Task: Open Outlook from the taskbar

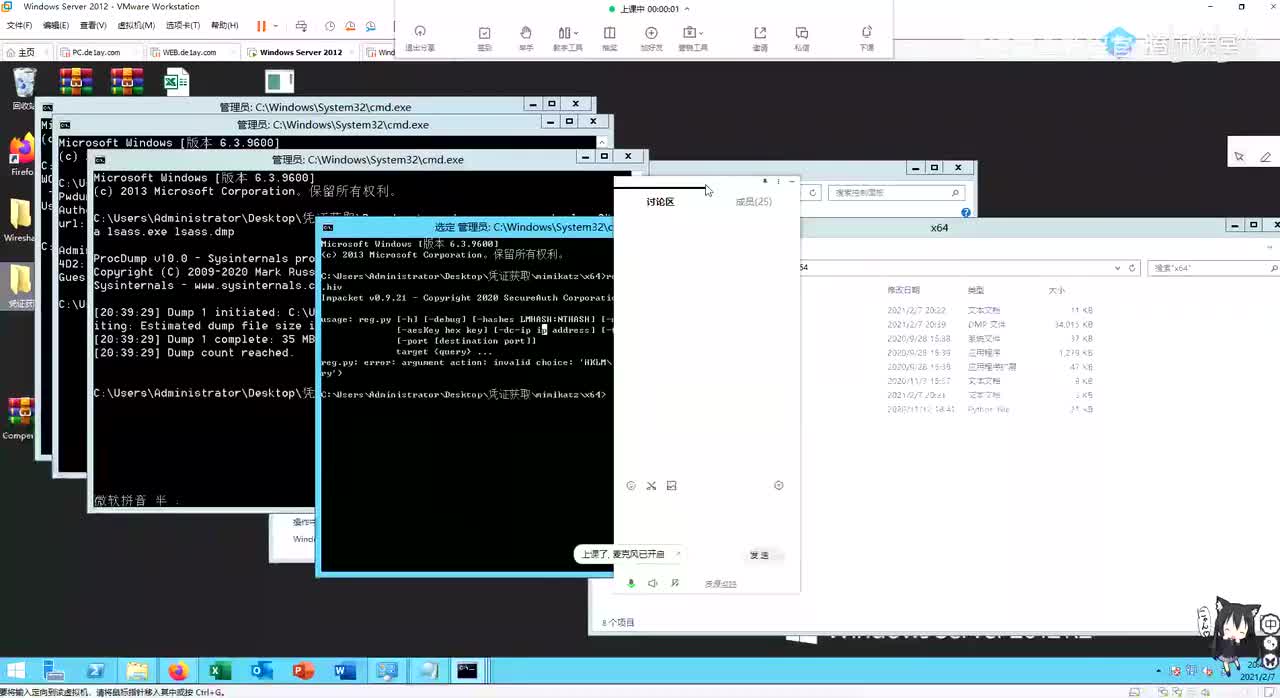Action: (261, 671)
